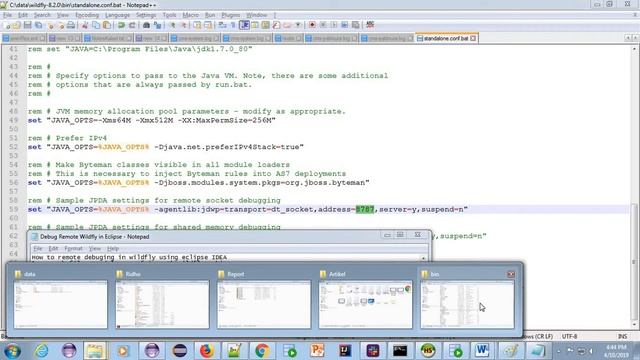Undo last edit with green arrow icon
Screen dimensions: 640x360
click(121, 25)
